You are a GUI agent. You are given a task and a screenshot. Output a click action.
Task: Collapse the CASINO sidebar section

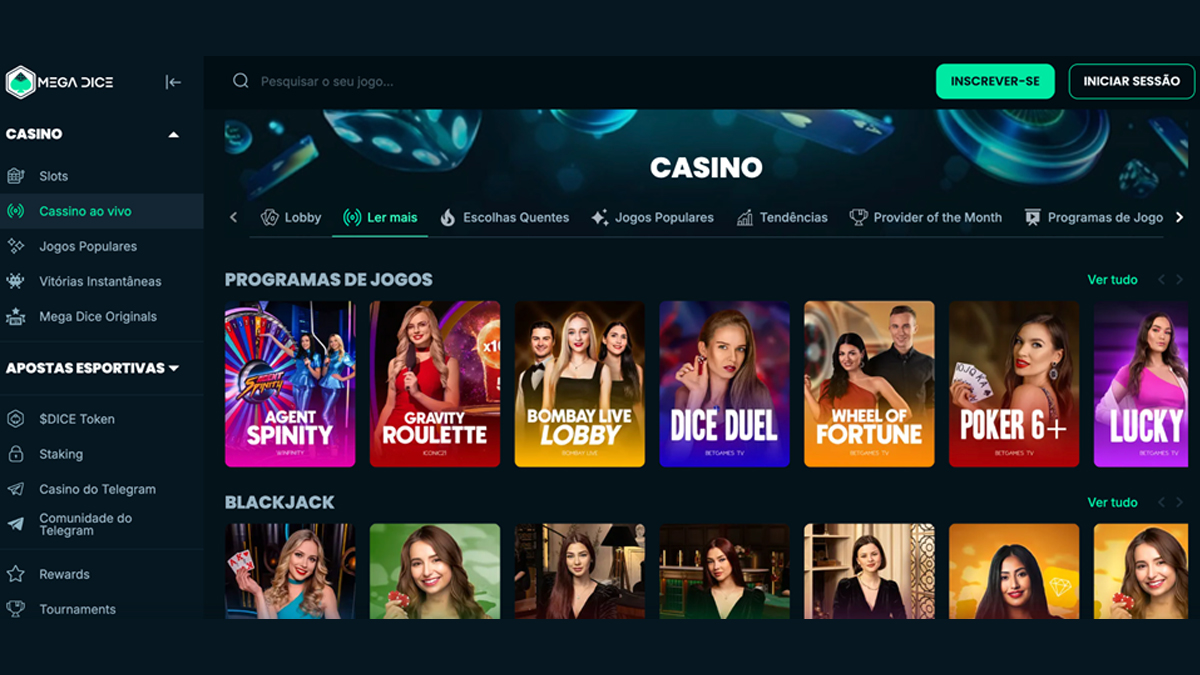[173, 134]
